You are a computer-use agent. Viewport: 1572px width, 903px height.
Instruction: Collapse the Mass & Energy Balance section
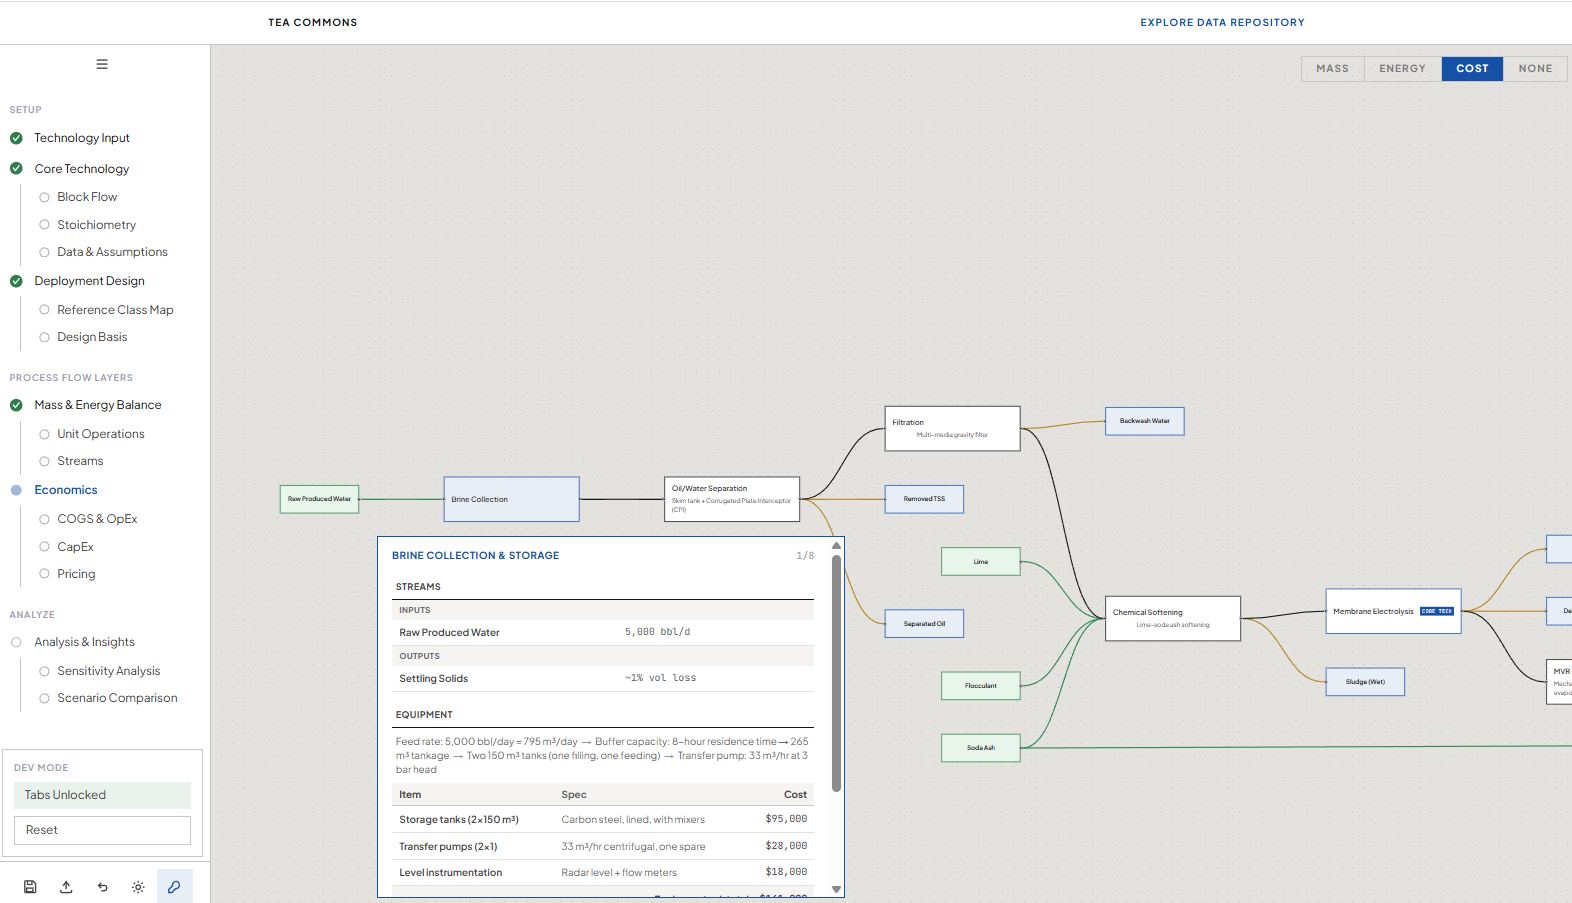[x=97, y=405]
